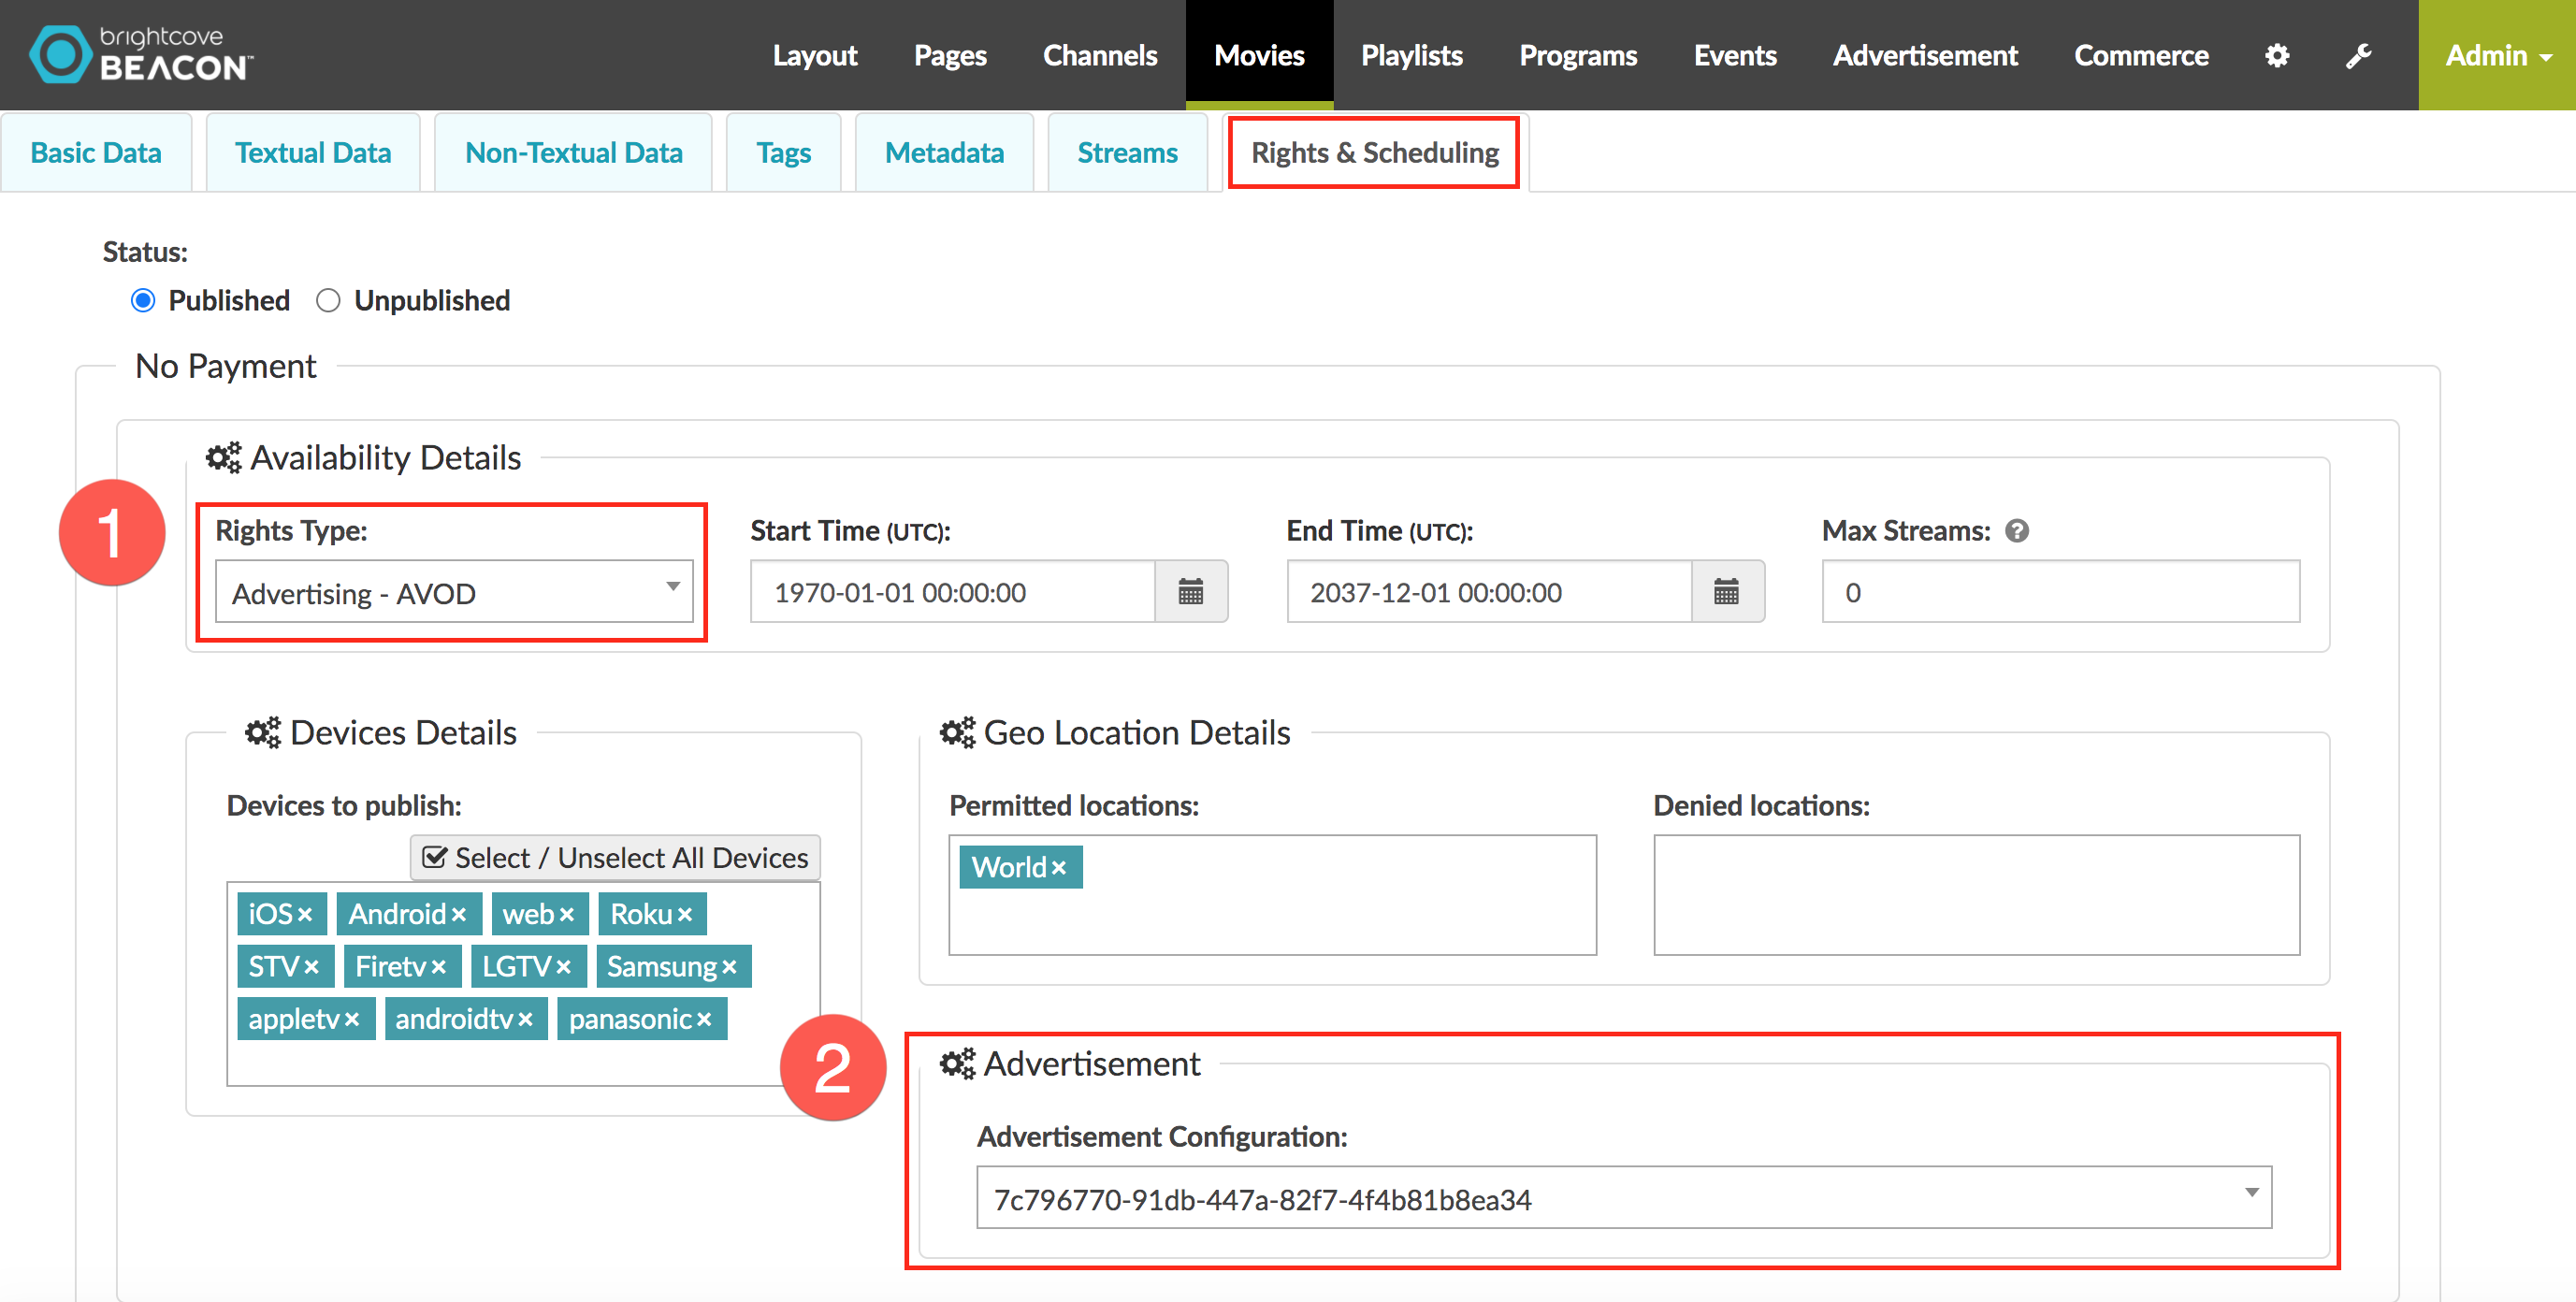Go to the Textual Data tab
The height and width of the screenshot is (1302, 2576).
[312, 153]
